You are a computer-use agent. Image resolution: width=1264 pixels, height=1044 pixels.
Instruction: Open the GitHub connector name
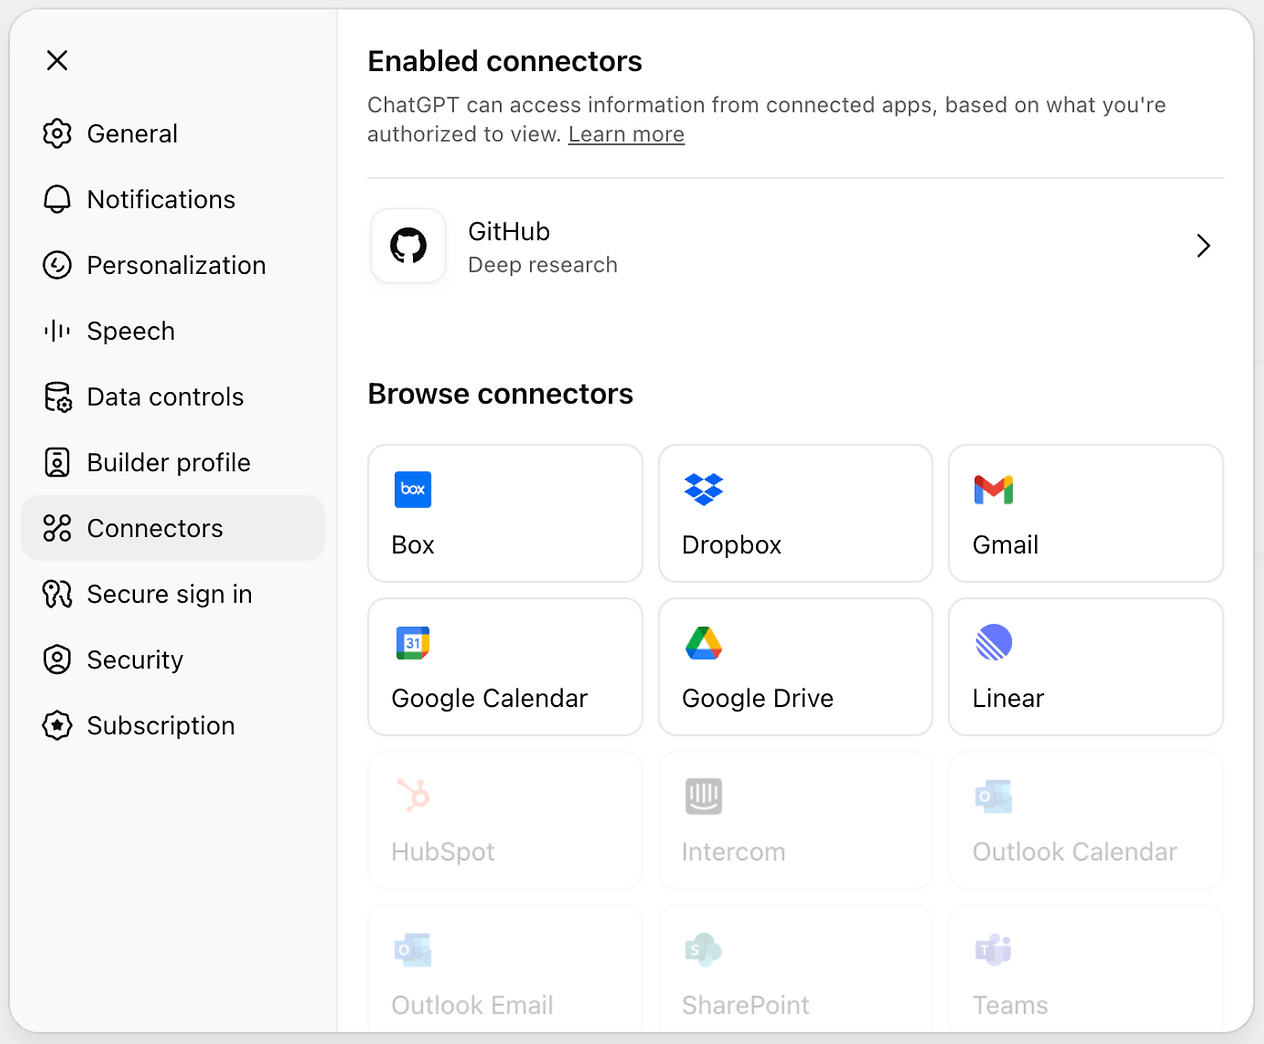[x=509, y=231]
